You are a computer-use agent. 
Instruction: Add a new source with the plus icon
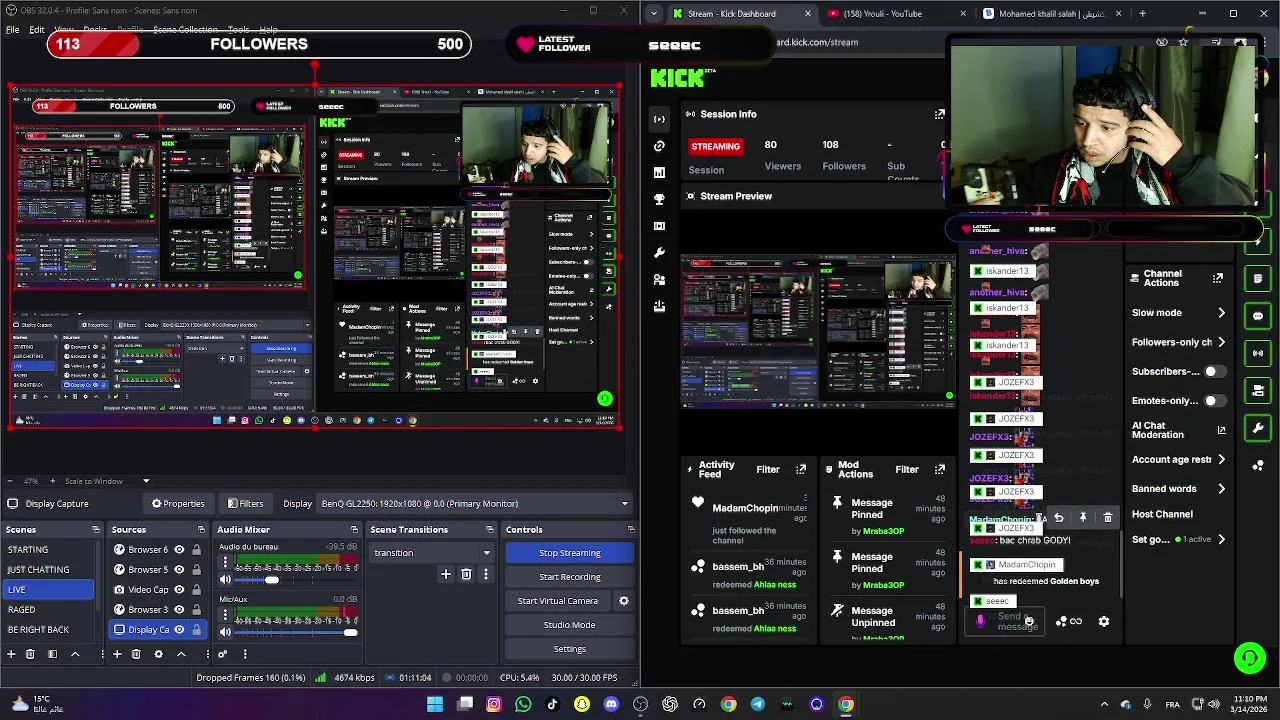[117, 654]
